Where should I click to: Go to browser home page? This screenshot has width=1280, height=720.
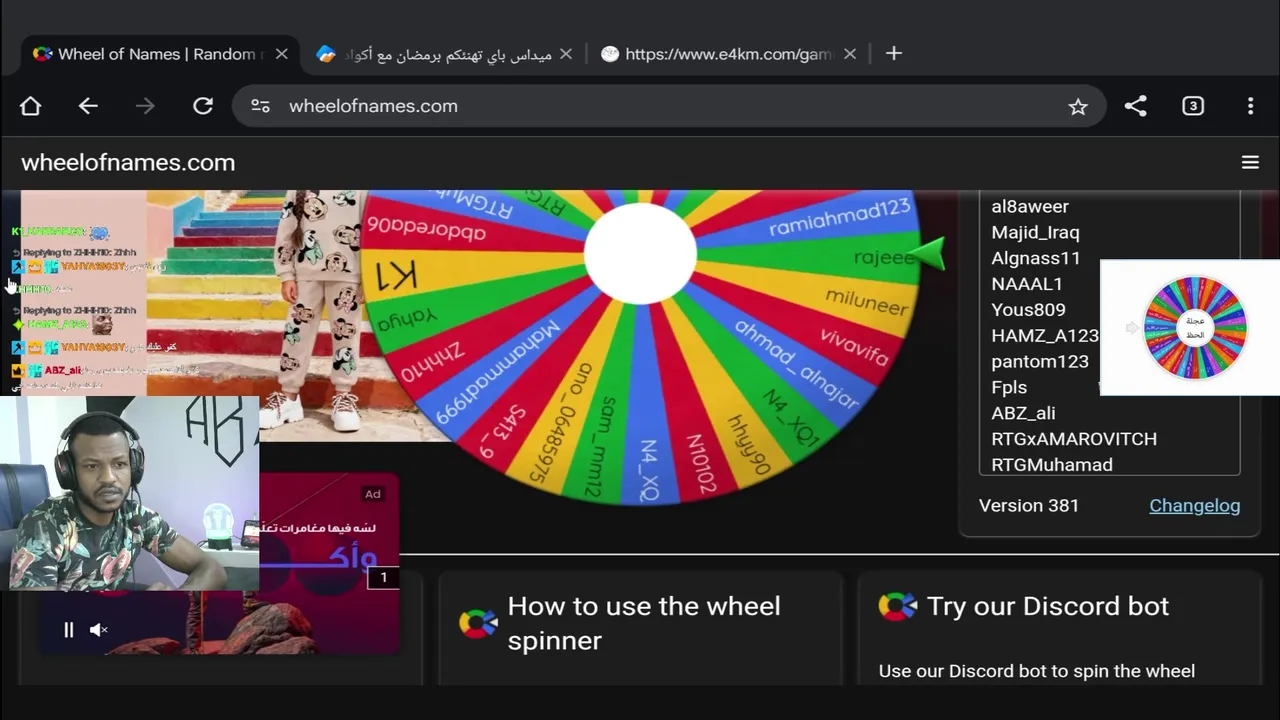[30, 106]
